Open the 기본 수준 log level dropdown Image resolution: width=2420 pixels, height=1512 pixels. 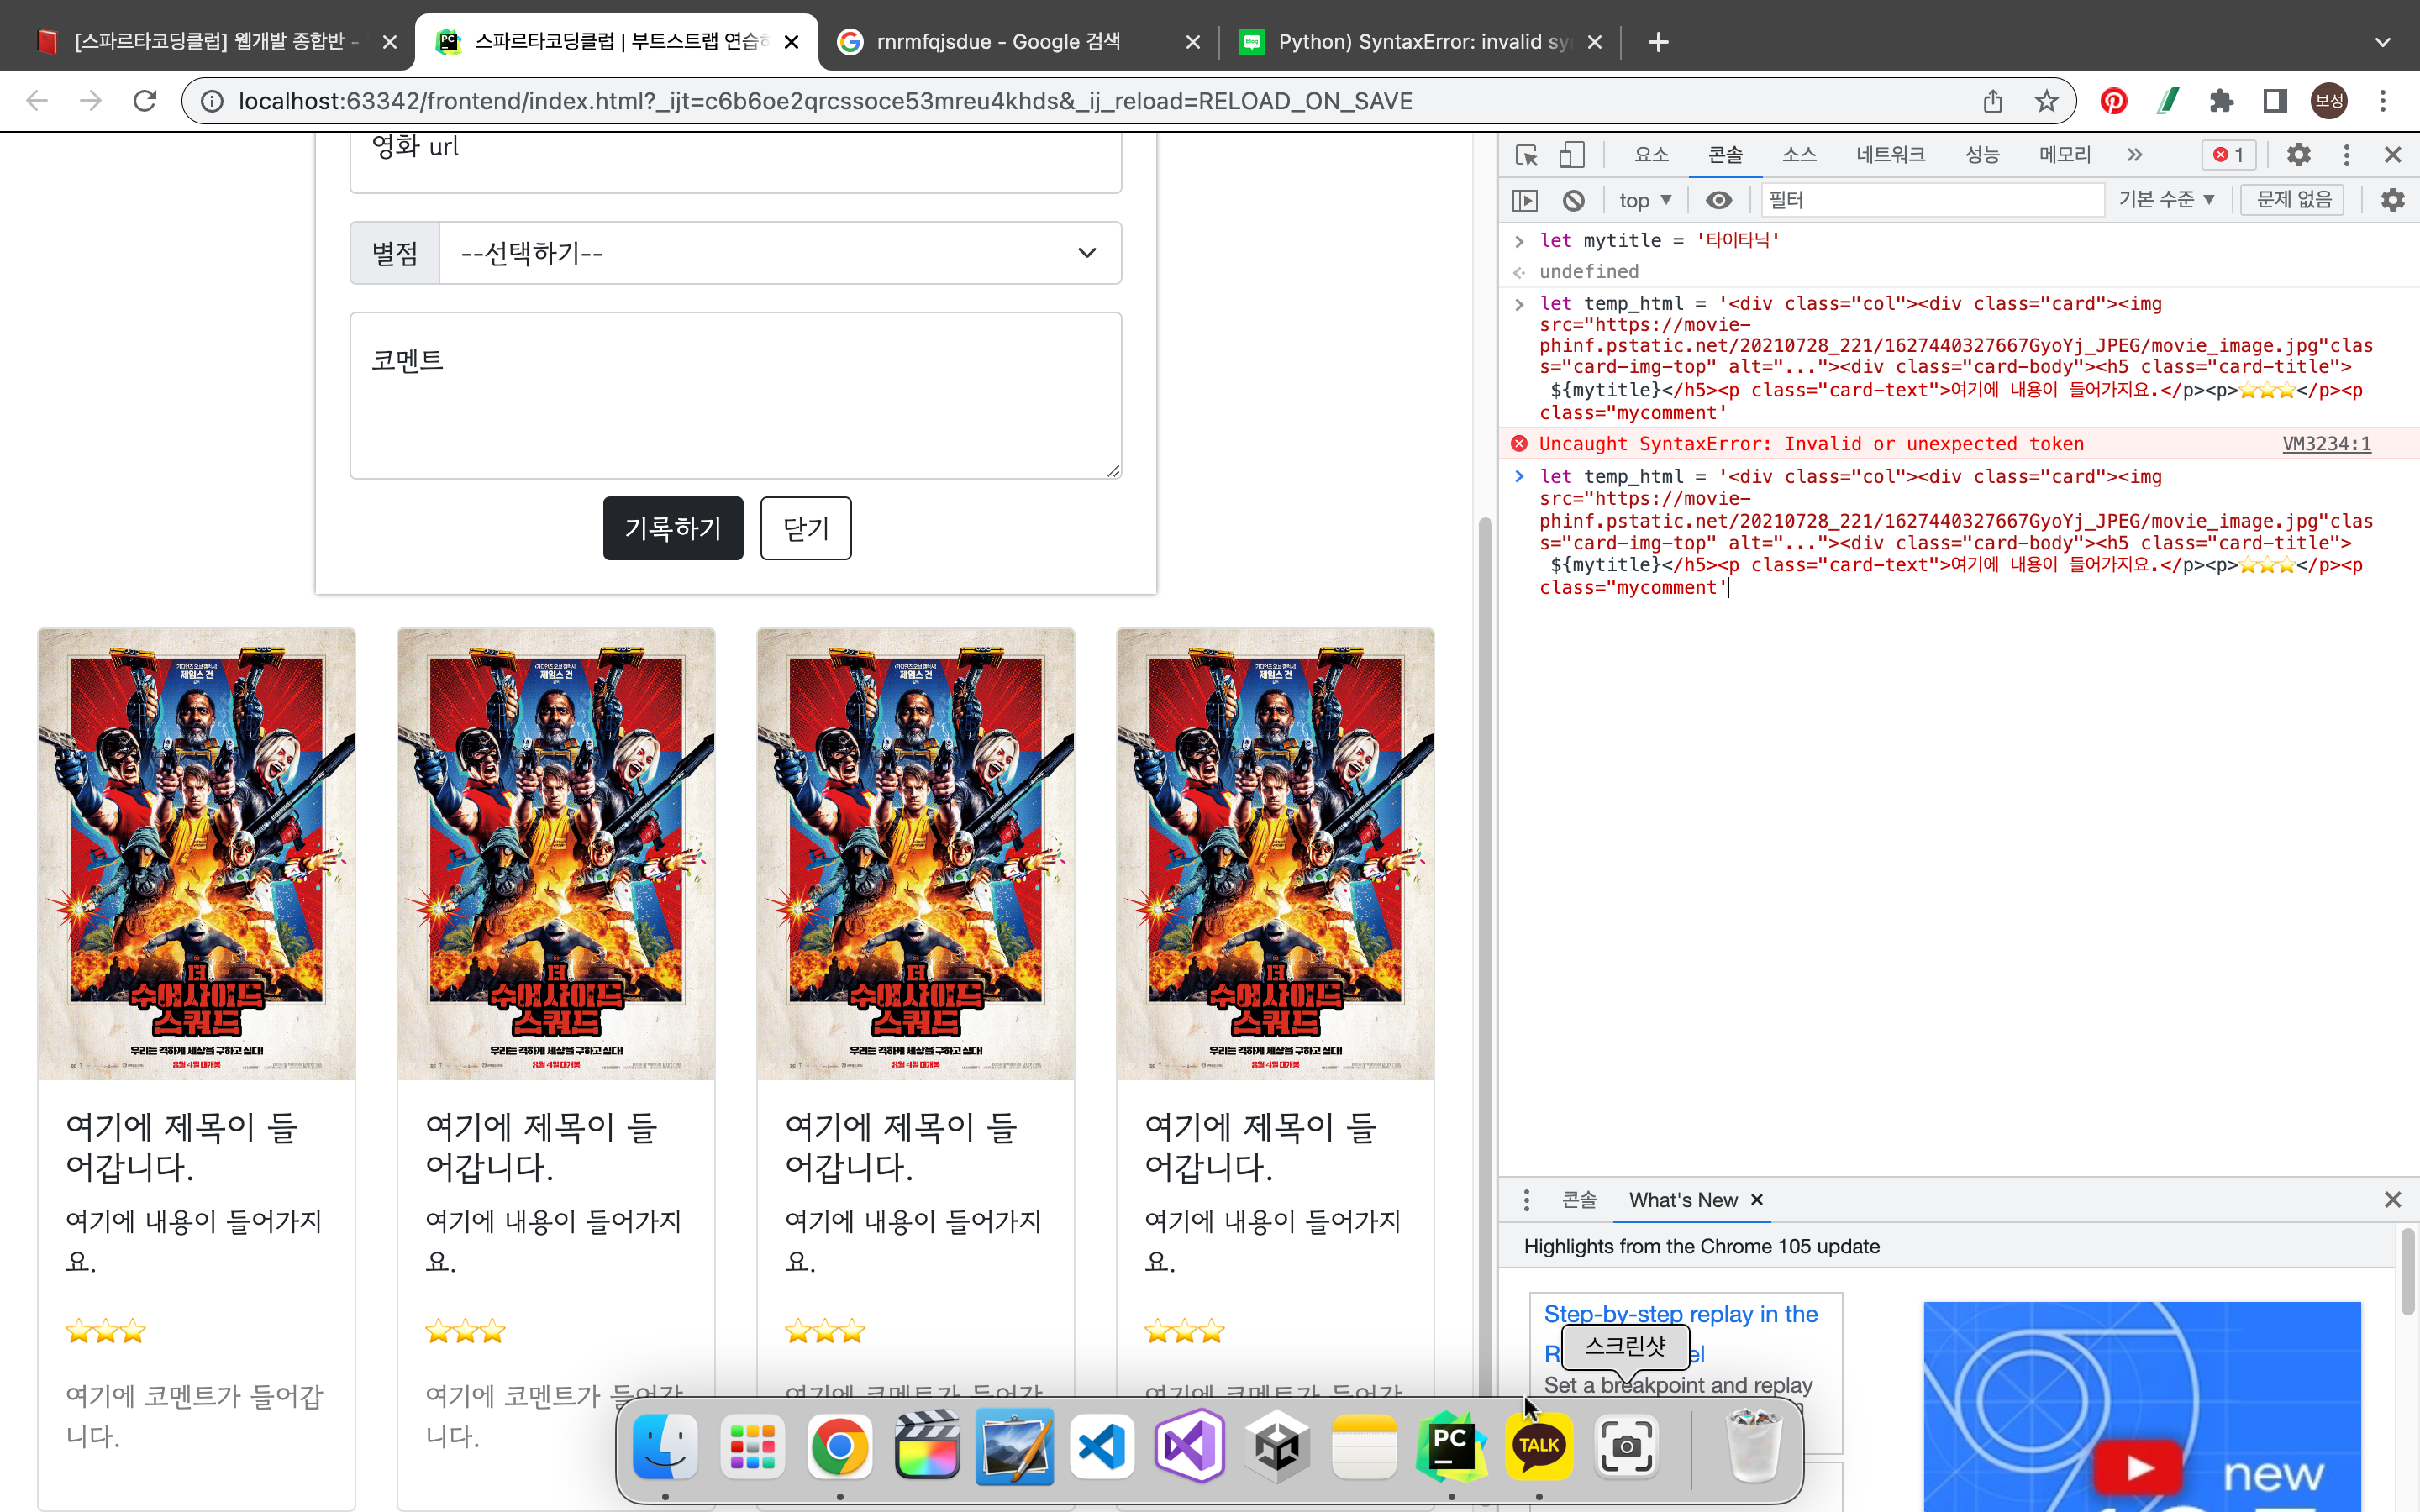pos(2166,200)
